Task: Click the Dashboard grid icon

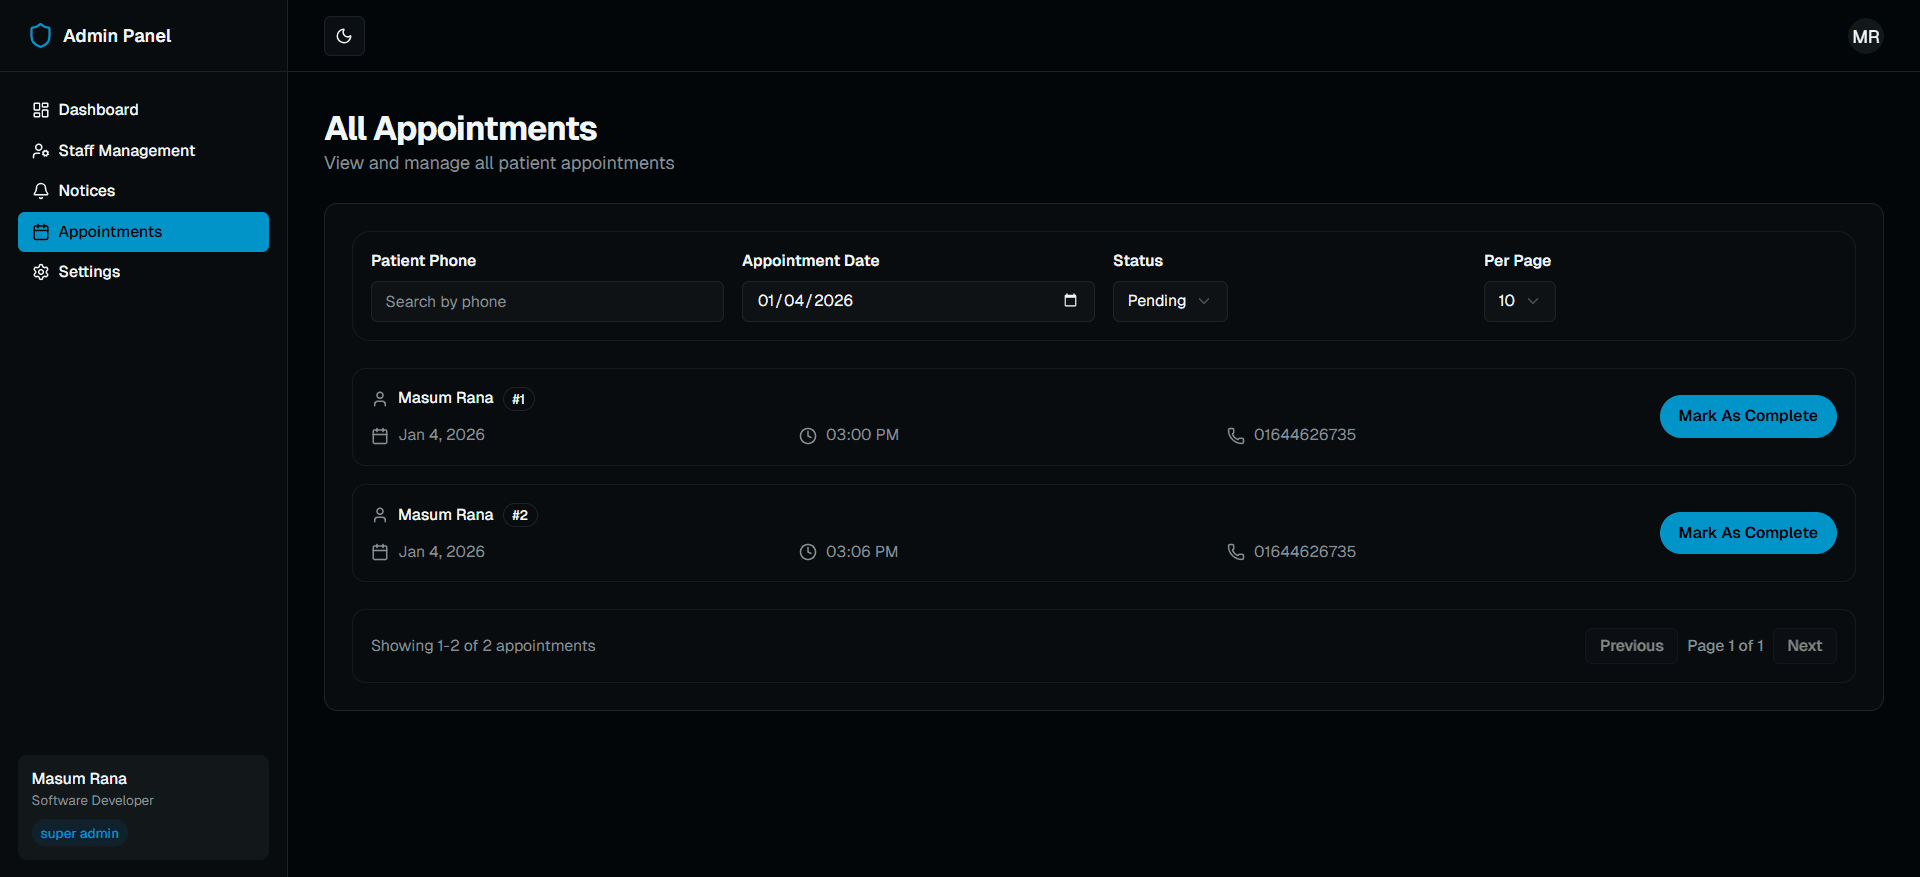Action: click(41, 110)
